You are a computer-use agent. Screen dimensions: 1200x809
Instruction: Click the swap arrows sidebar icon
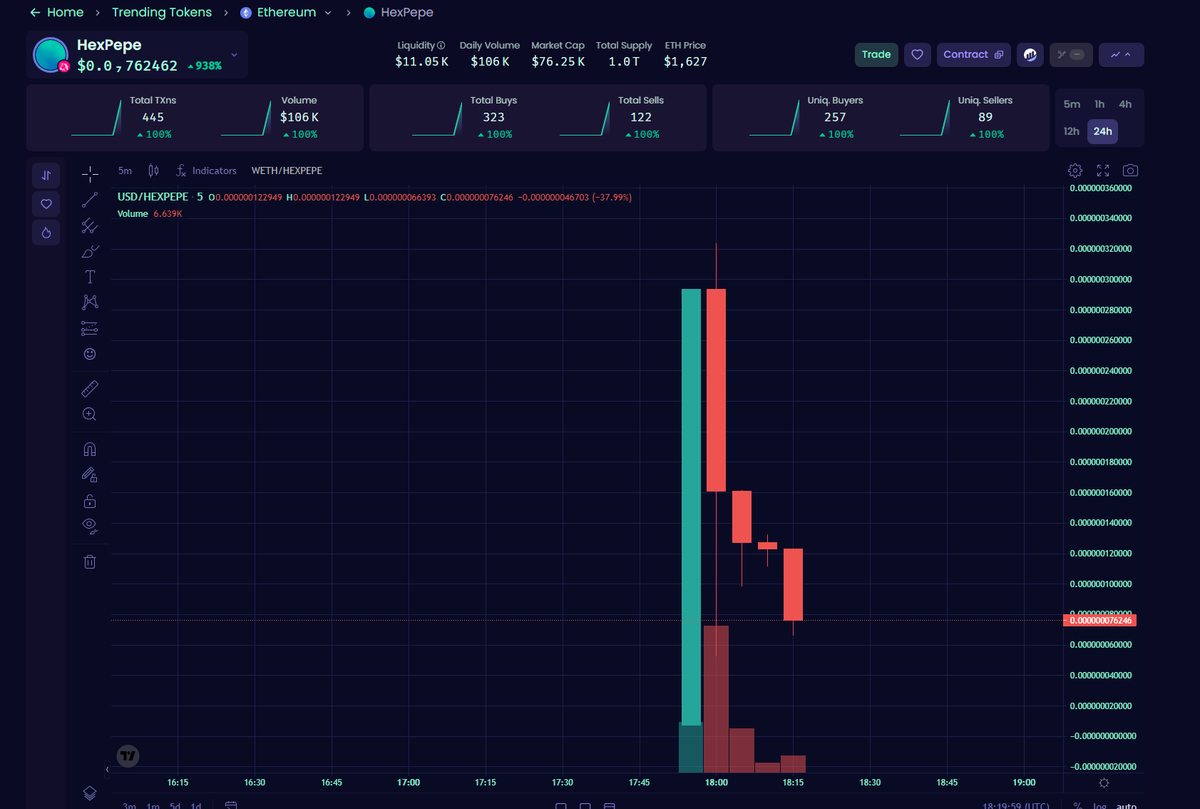pos(46,176)
